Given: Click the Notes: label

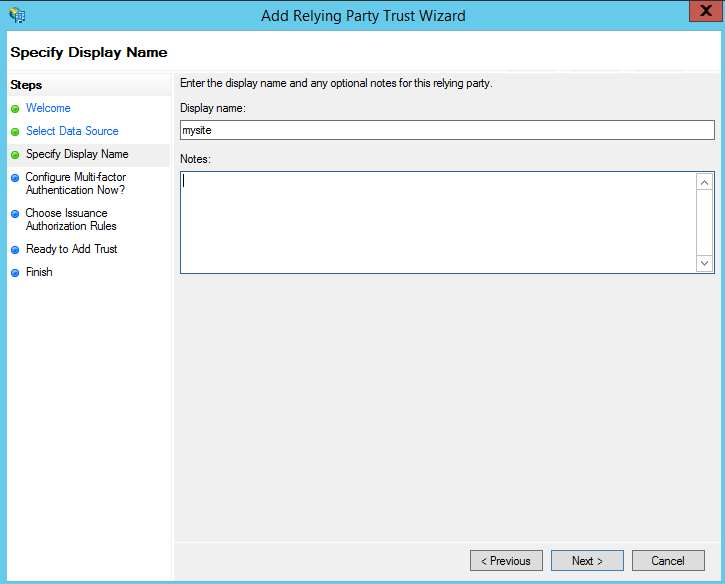Looking at the screenshot, I should click(195, 159).
